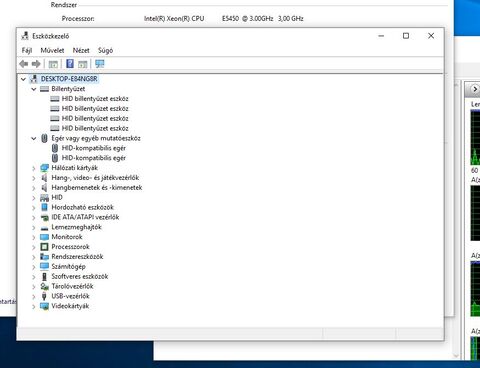
Task: Expand the Hangbemenetek és -kimenetek category
Action: coord(34,188)
